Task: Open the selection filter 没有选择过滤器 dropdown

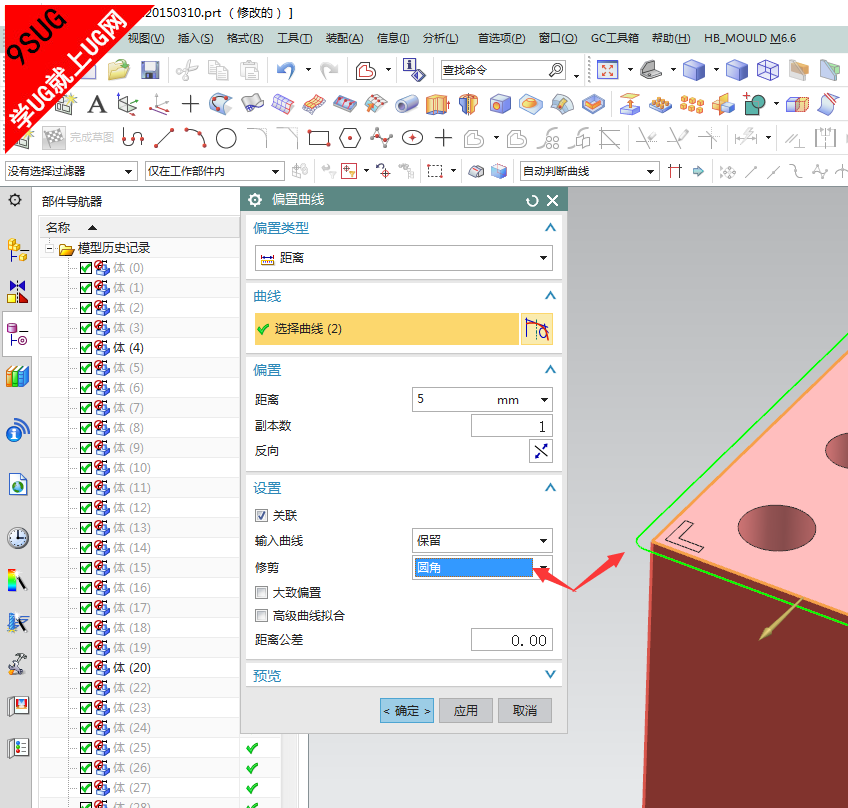Action: click(x=70, y=171)
